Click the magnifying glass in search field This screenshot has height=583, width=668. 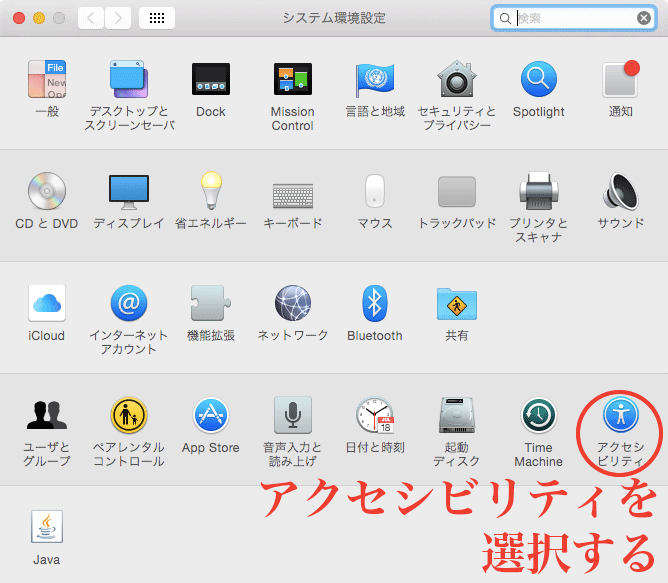click(x=505, y=18)
